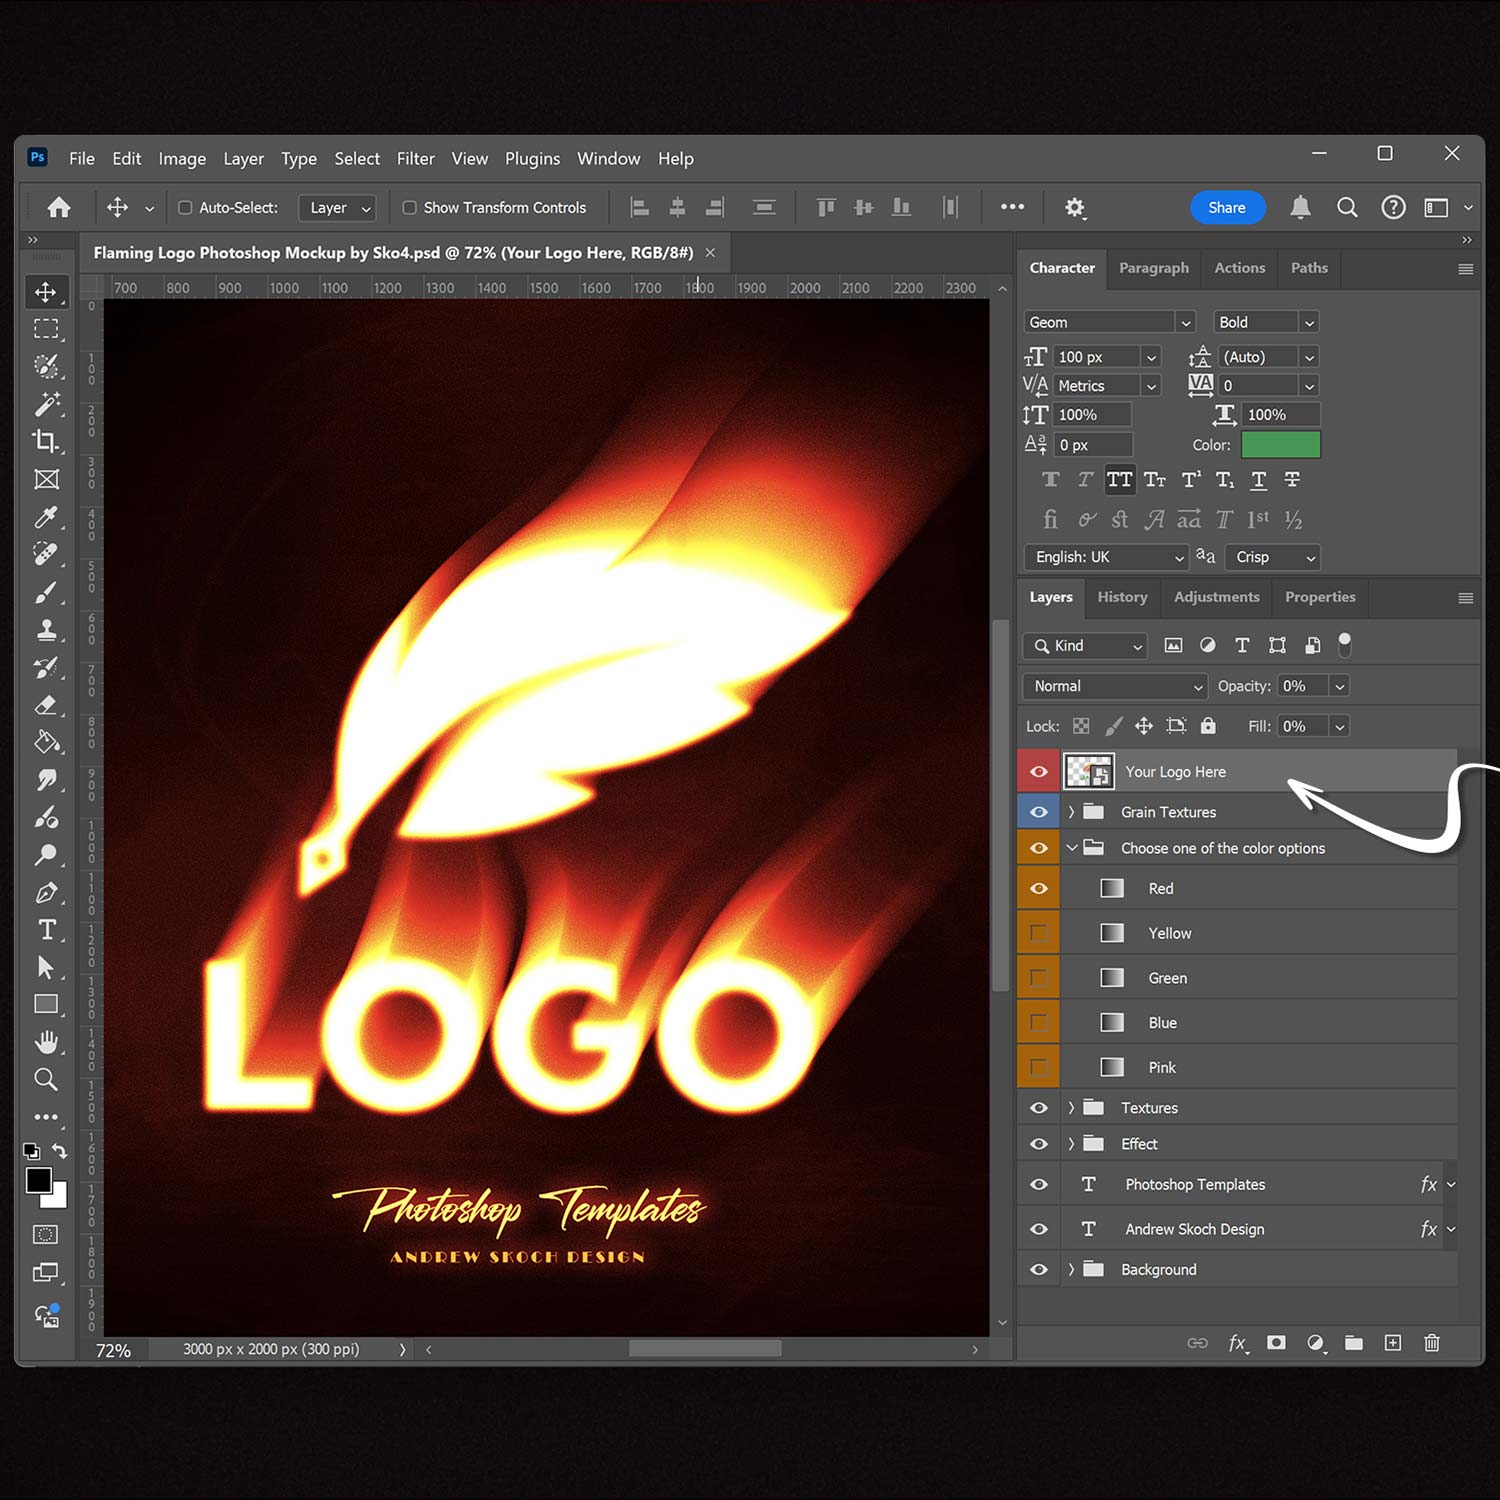Click the black foreground color swatch
Viewport: 1500px width, 1500px height.
click(38, 1181)
